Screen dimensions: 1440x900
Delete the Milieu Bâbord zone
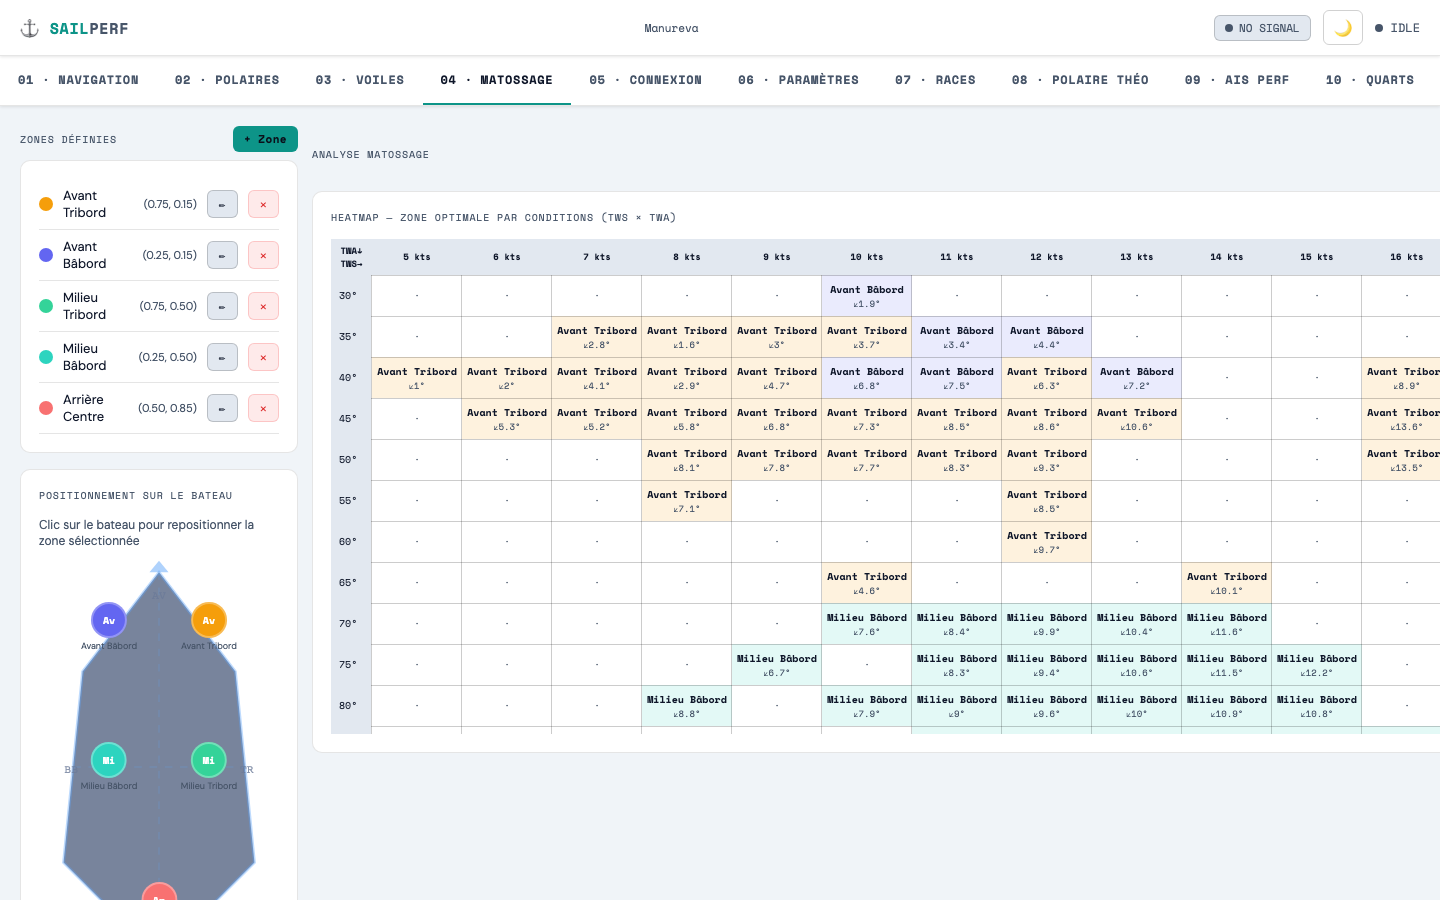click(263, 357)
